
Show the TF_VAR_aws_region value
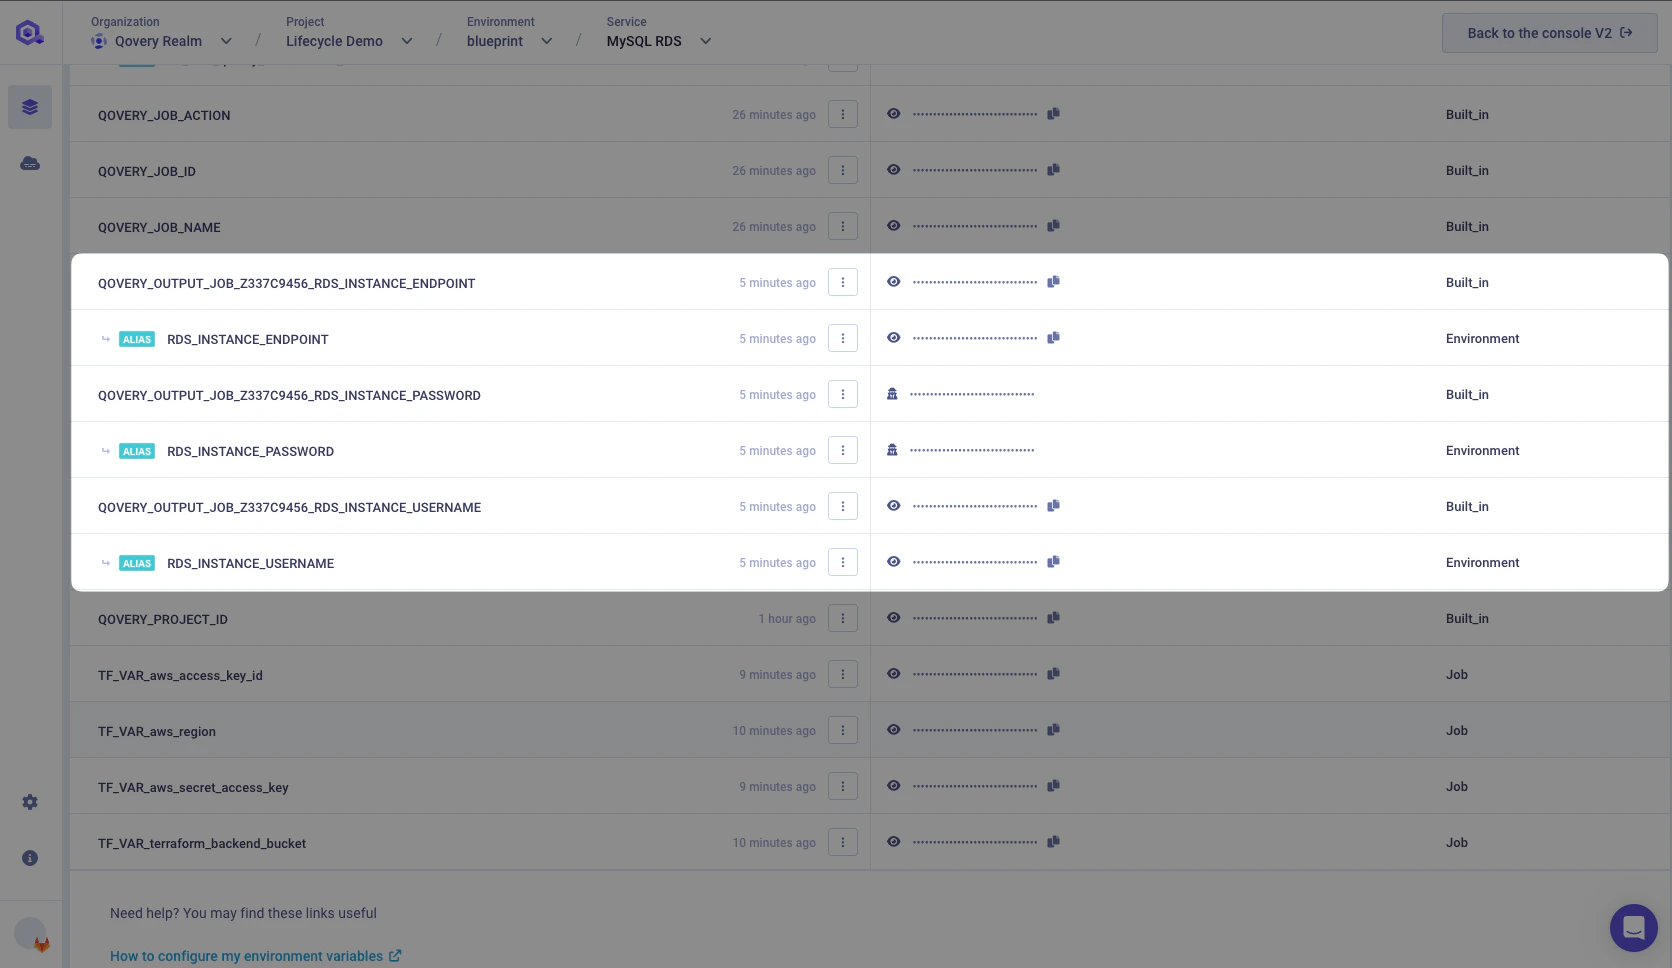(x=894, y=730)
